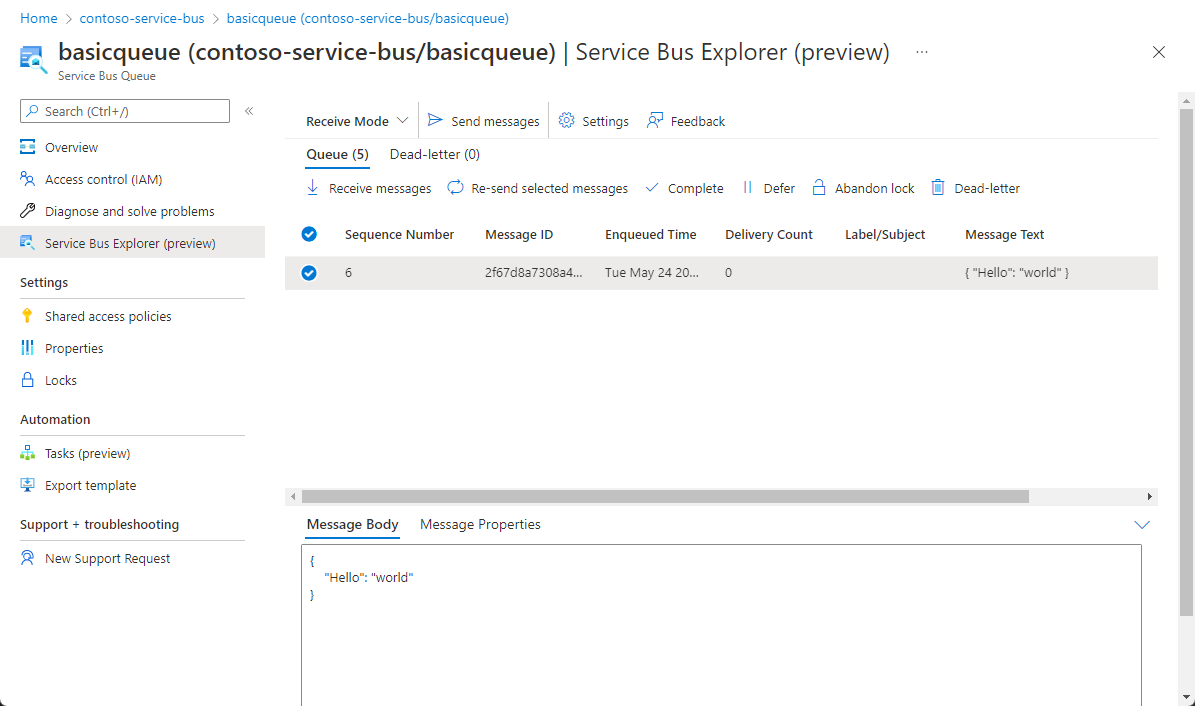Screen dimensions: 1195x706
Task: Click the Export template icon
Action: point(27,485)
